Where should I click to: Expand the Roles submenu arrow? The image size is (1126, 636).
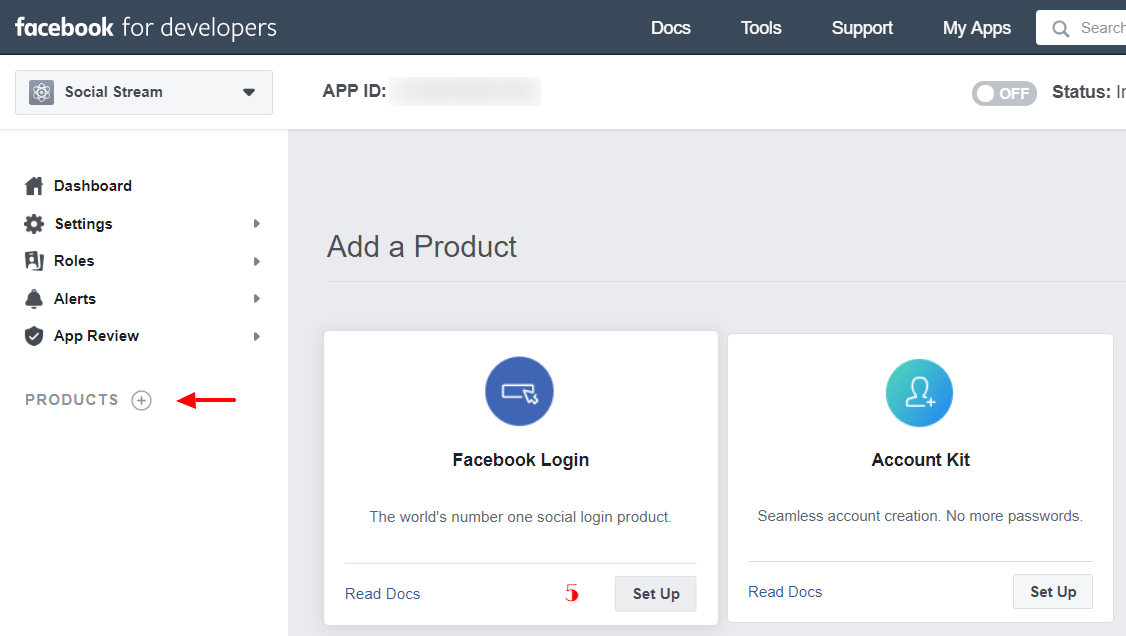click(256, 261)
